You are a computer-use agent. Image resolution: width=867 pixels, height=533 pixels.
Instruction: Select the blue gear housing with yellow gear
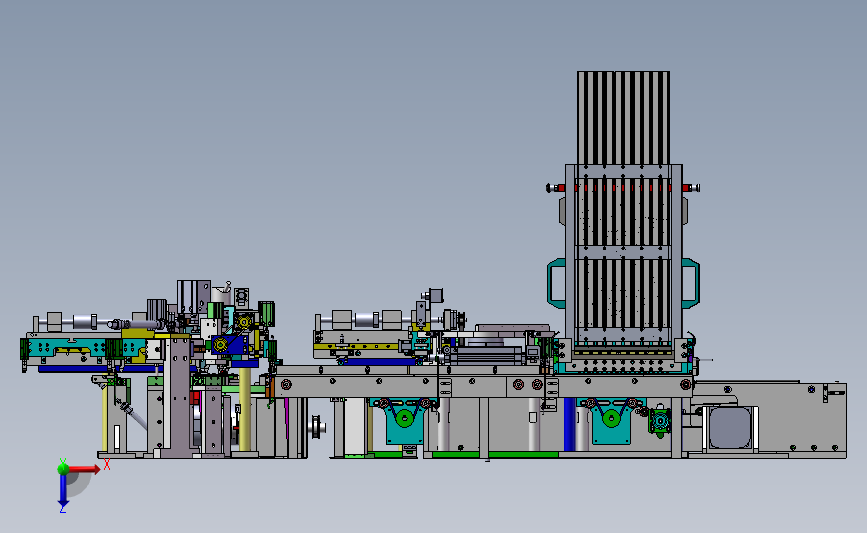coord(229,345)
